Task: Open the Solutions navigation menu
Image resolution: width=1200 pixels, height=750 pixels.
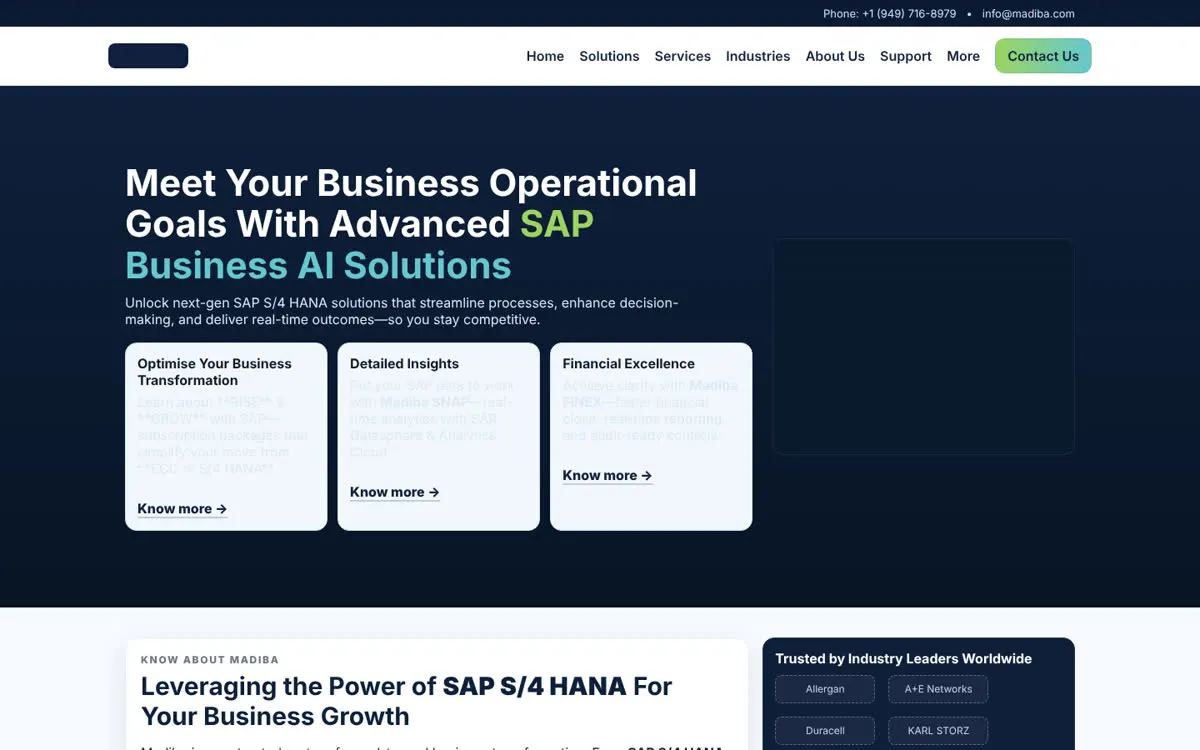Action: pos(609,56)
